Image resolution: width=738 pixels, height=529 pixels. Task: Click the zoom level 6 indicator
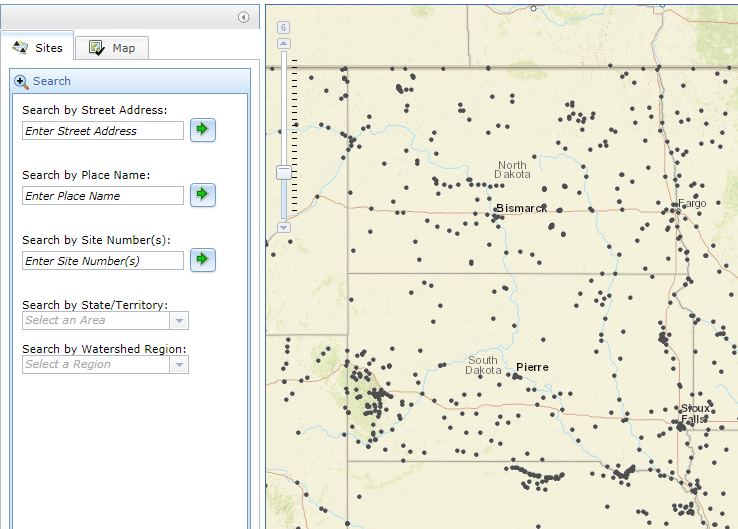click(284, 28)
